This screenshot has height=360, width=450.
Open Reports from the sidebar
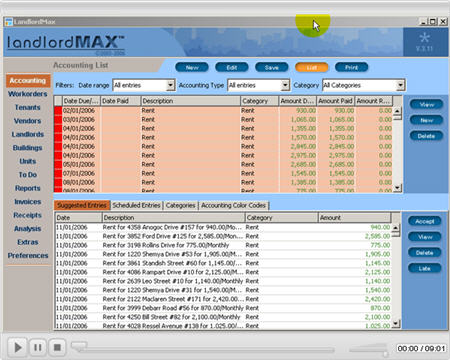[x=28, y=188]
